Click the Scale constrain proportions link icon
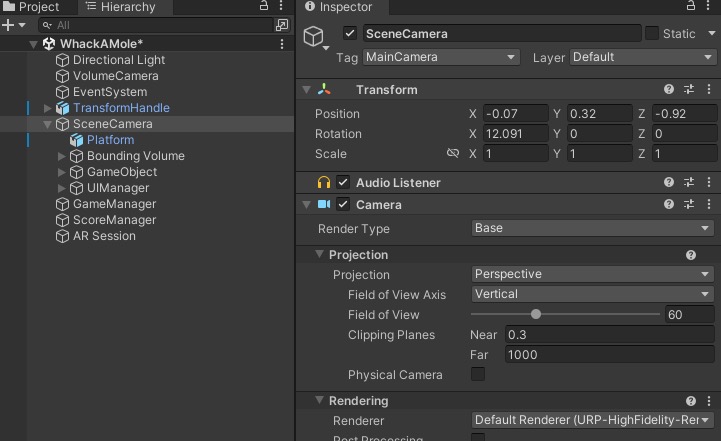This screenshot has width=721, height=441. pyautogui.click(x=453, y=154)
